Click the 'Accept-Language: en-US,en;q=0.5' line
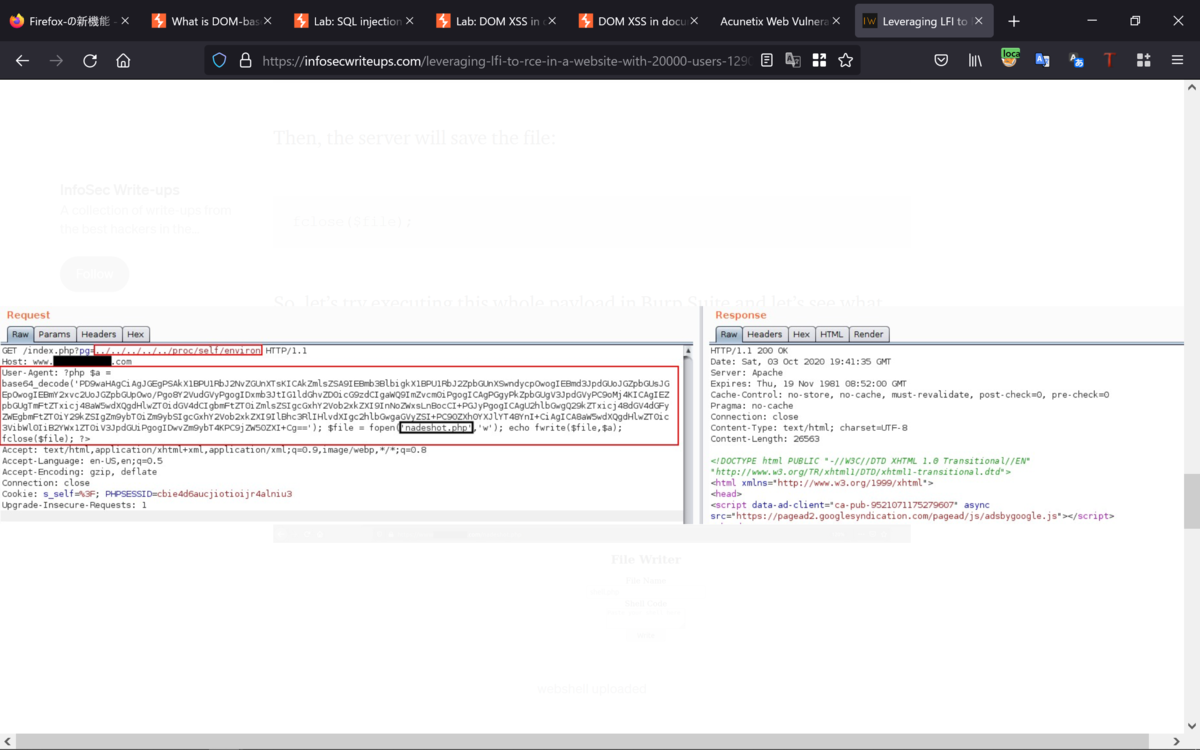1200x750 pixels. click(x=82, y=461)
